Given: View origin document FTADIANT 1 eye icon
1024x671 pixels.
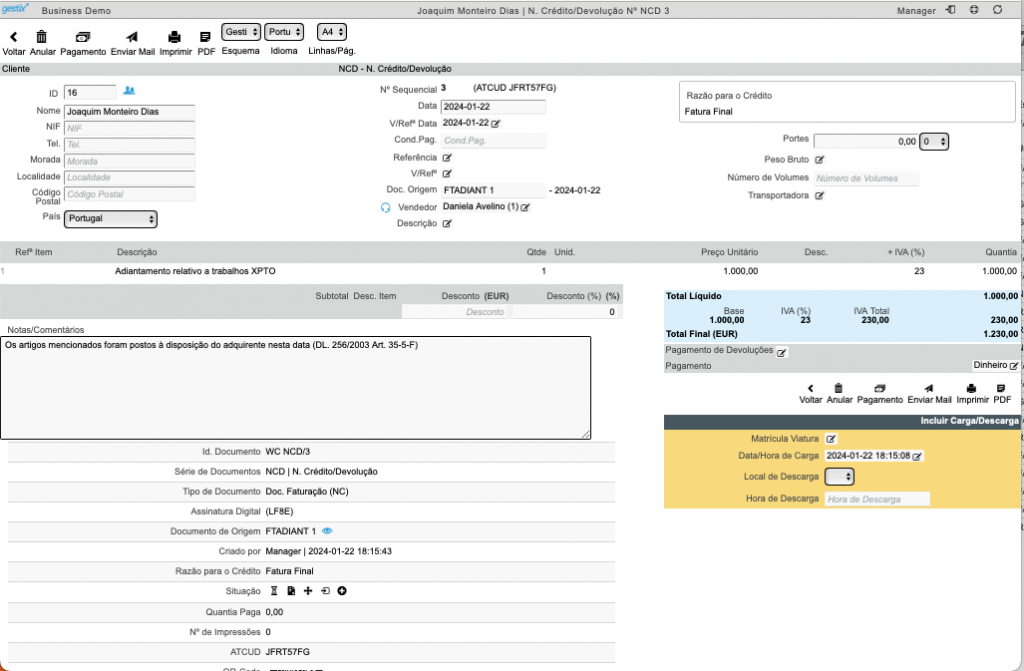Looking at the screenshot, I should coord(327,531).
